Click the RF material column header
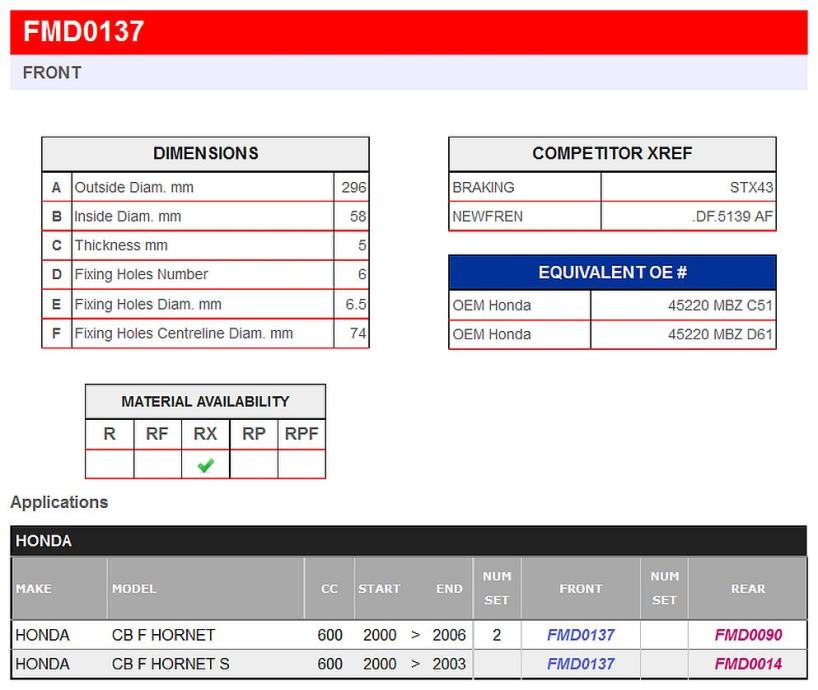The width and height of the screenshot is (818, 690). pyautogui.click(x=157, y=434)
